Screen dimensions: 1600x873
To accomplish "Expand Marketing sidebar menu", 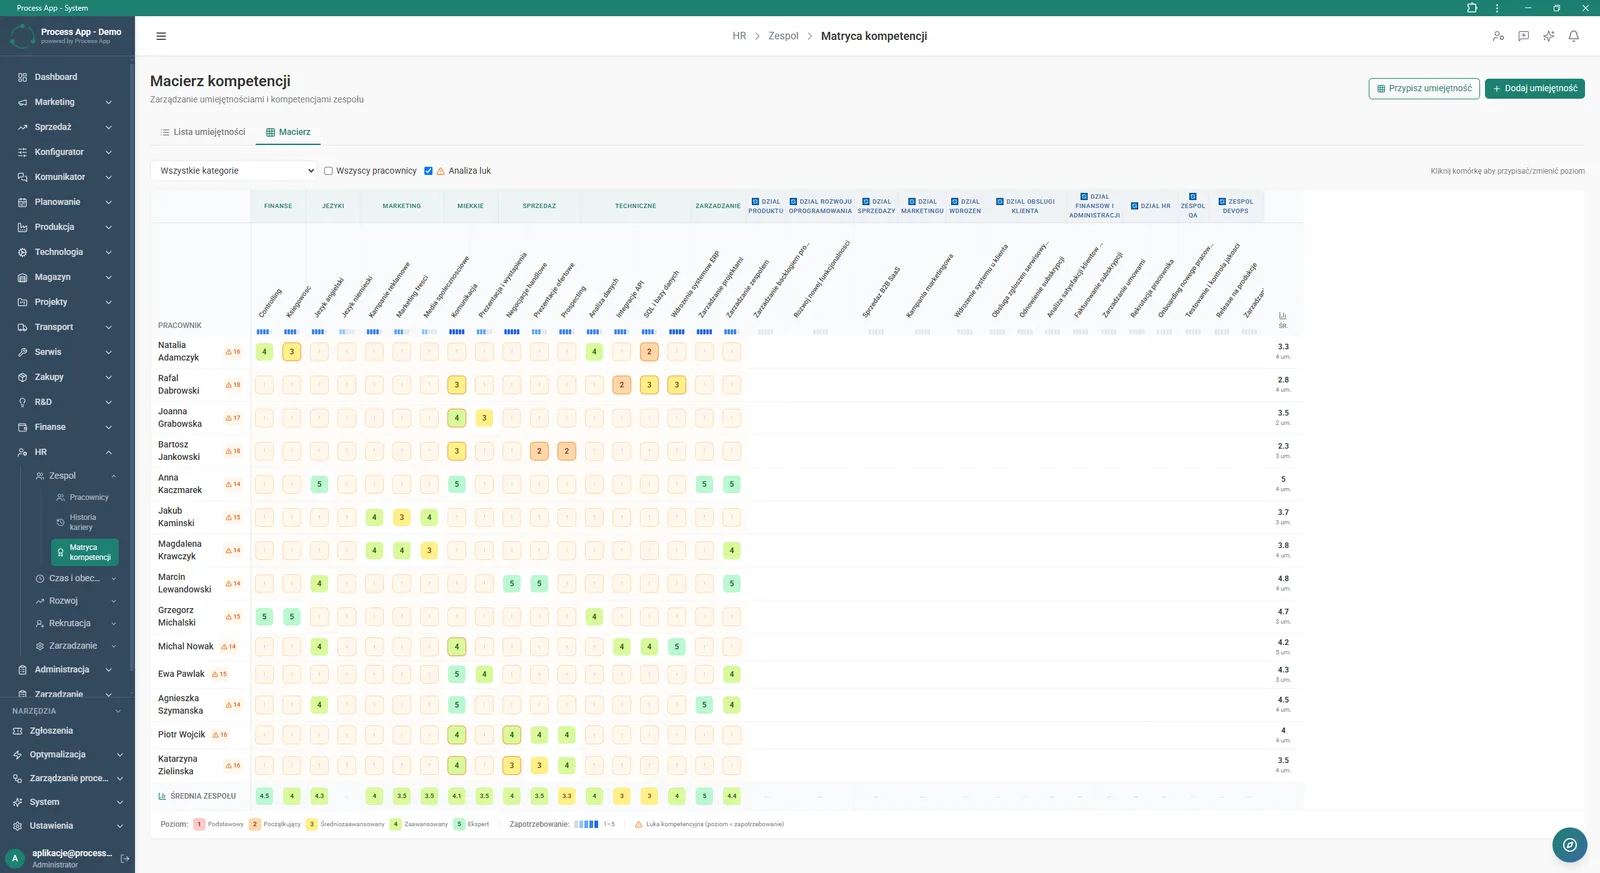I will 67,102.
